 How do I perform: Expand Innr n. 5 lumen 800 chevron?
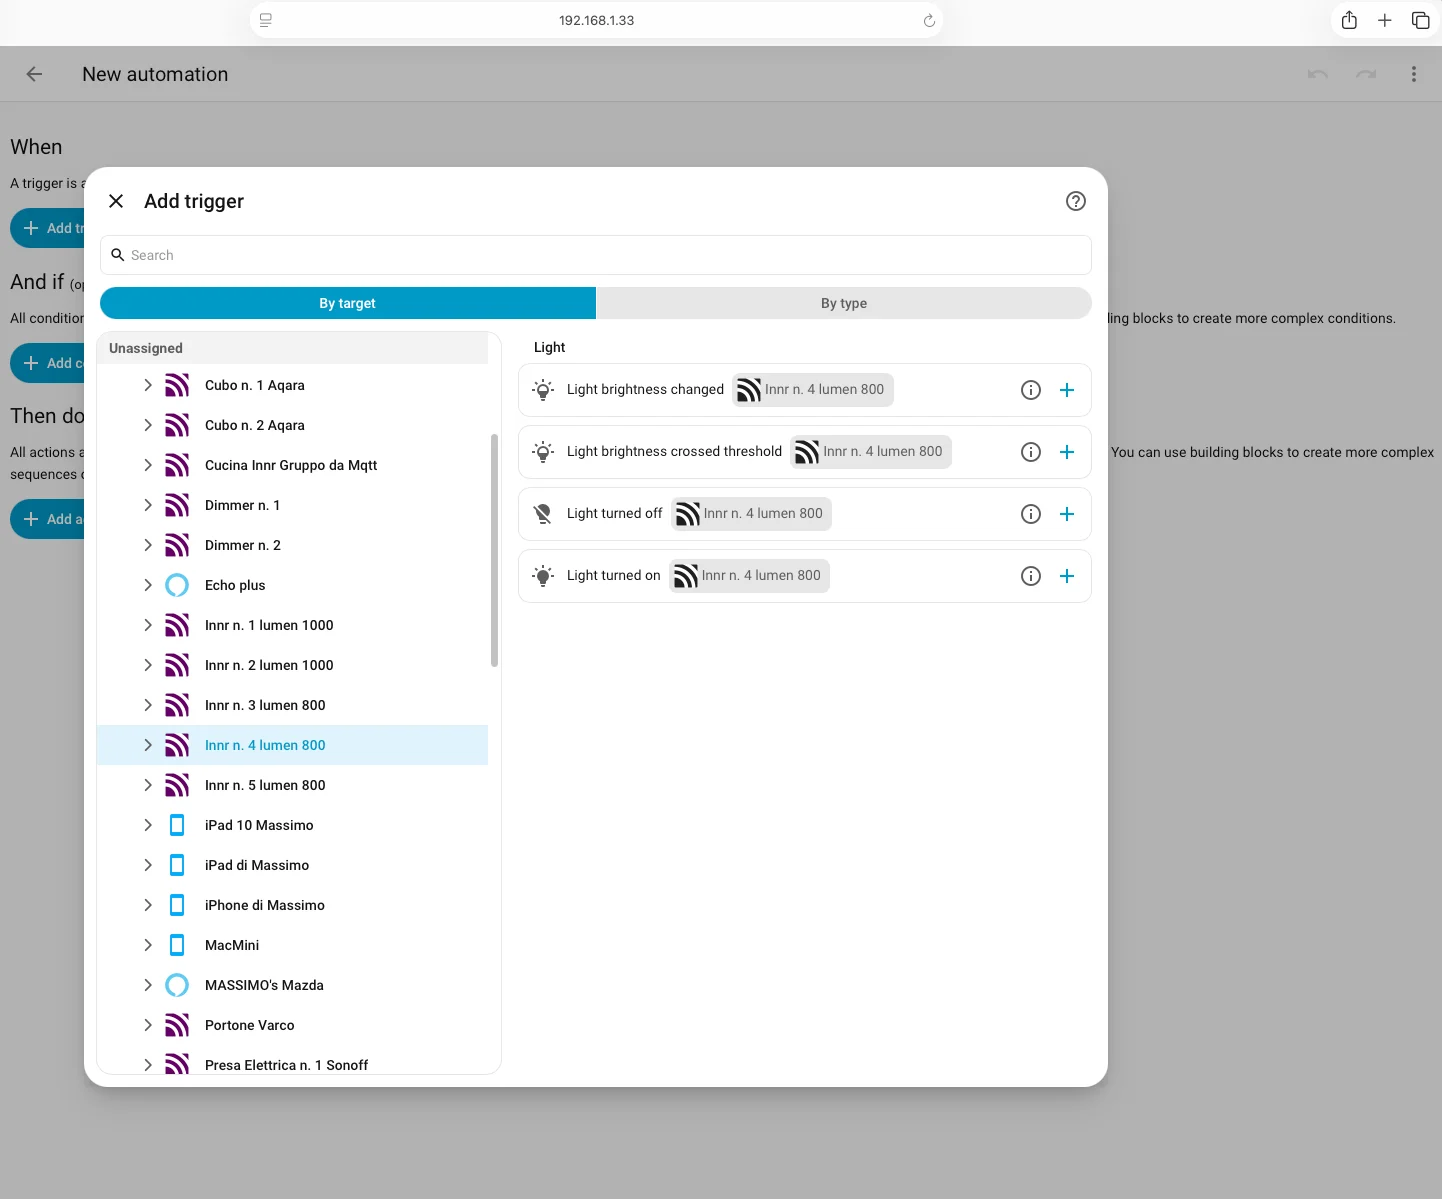148,785
